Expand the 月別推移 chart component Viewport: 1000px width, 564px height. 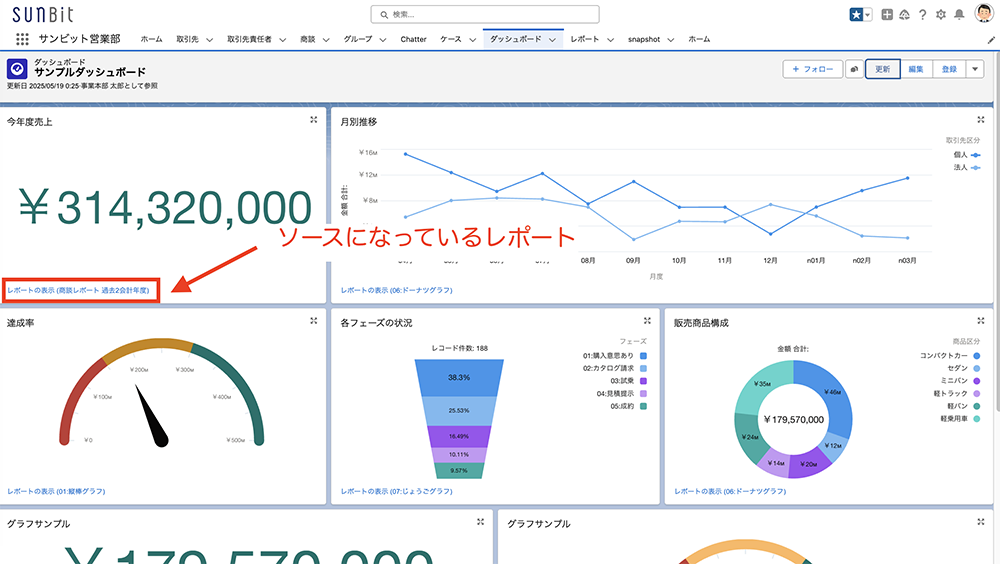click(x=981, y=119)
